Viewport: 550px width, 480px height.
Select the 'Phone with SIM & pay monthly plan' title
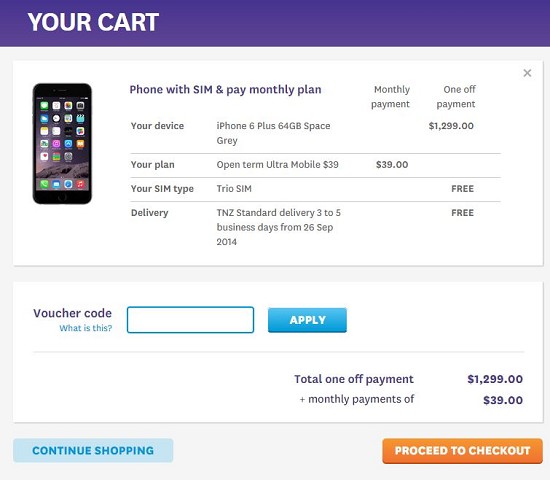pyautogui.click(x=225, y=90)
